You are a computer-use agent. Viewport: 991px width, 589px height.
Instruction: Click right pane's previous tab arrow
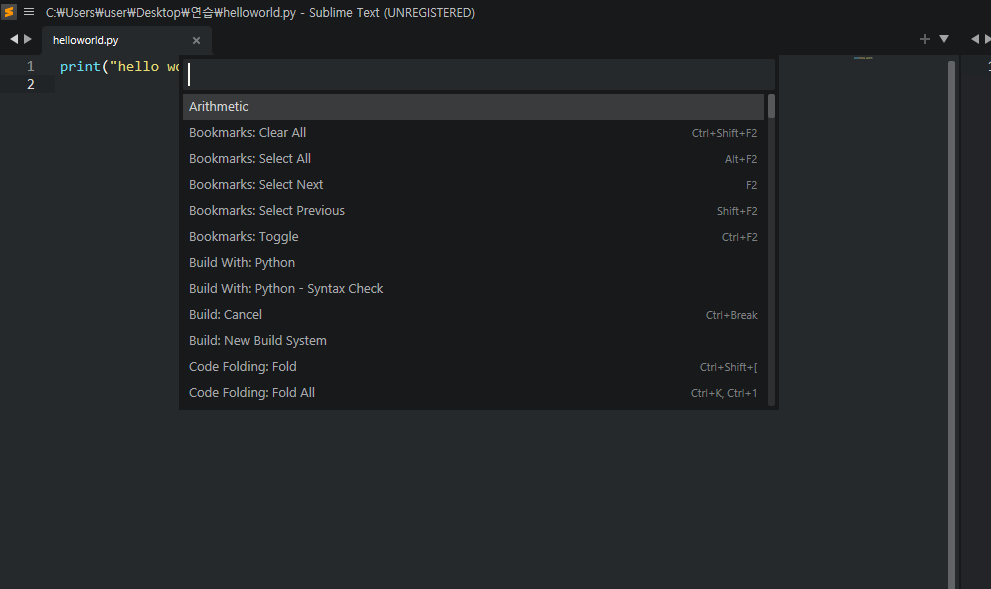(975, 39)
